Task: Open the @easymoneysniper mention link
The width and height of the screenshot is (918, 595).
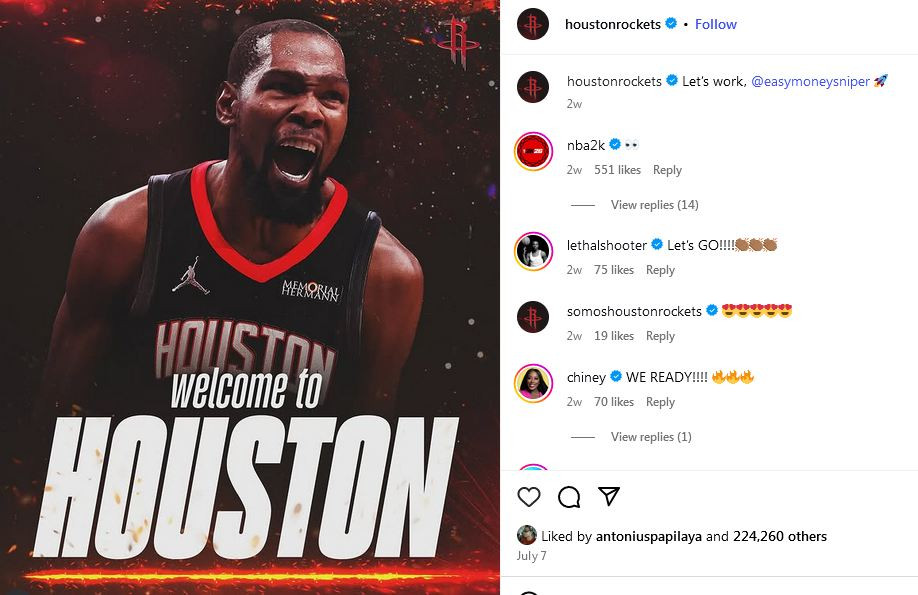Action: 810,81
